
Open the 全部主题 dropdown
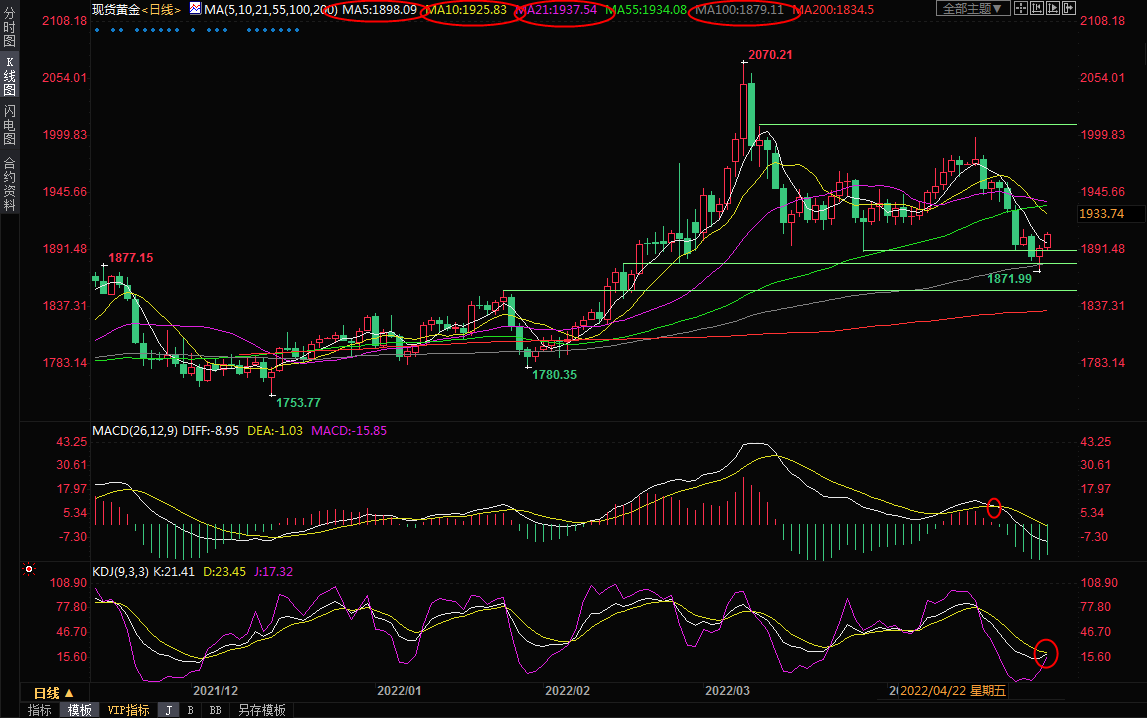(x=971, y=9)
